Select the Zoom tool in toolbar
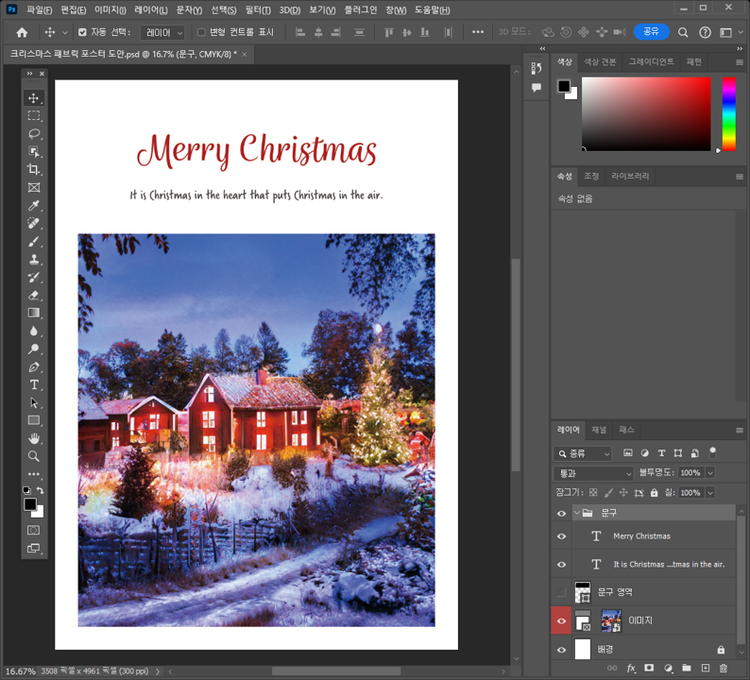Image resolution: width=750 pixels, height=680 pixels. pyautogui.click(x=34, y=456)
